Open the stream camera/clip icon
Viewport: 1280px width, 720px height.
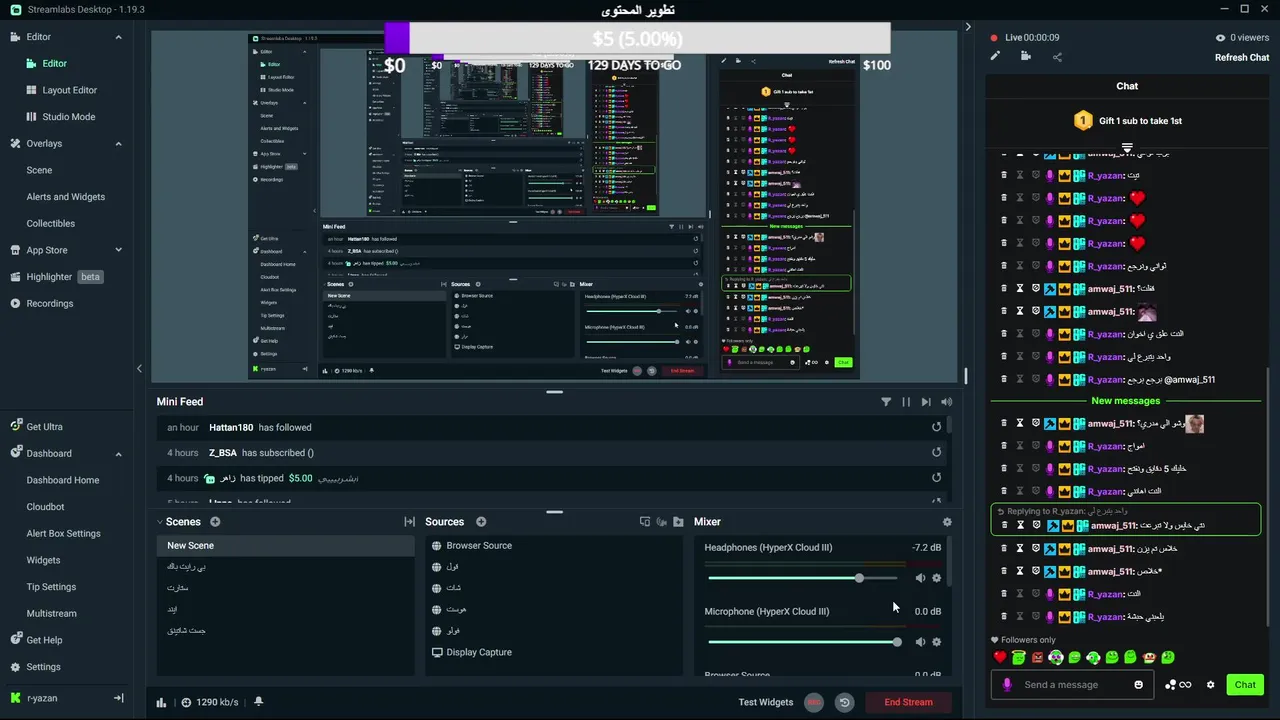coord(1026,56)
